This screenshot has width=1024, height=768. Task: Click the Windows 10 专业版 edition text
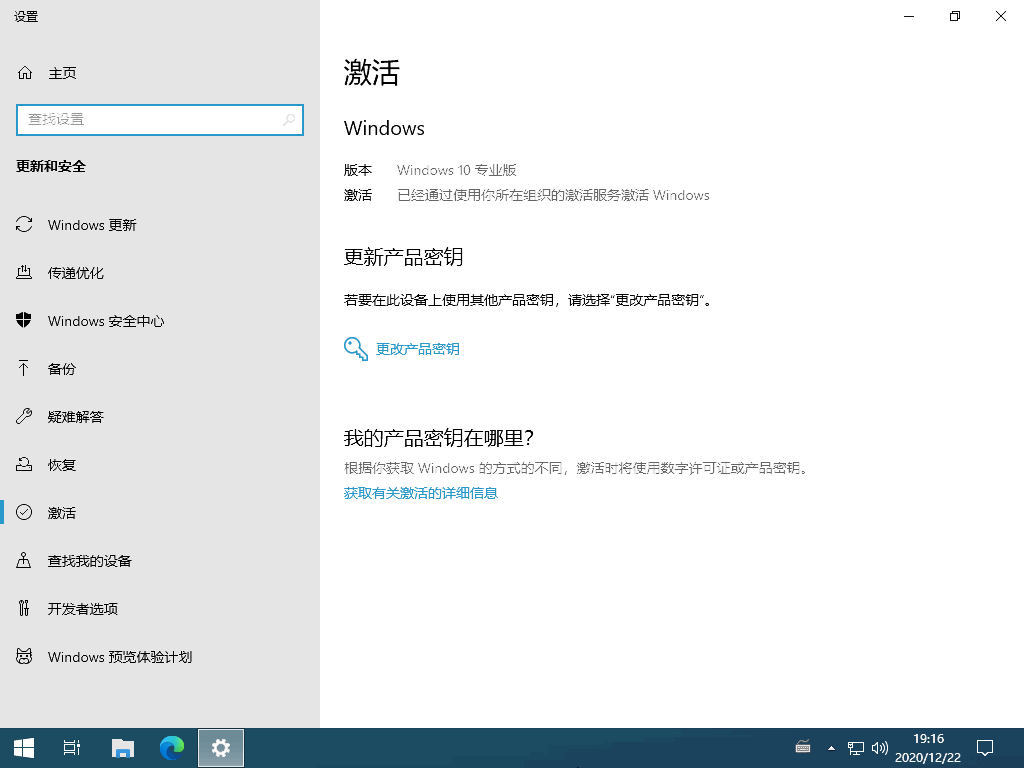[x=456, y=170]
